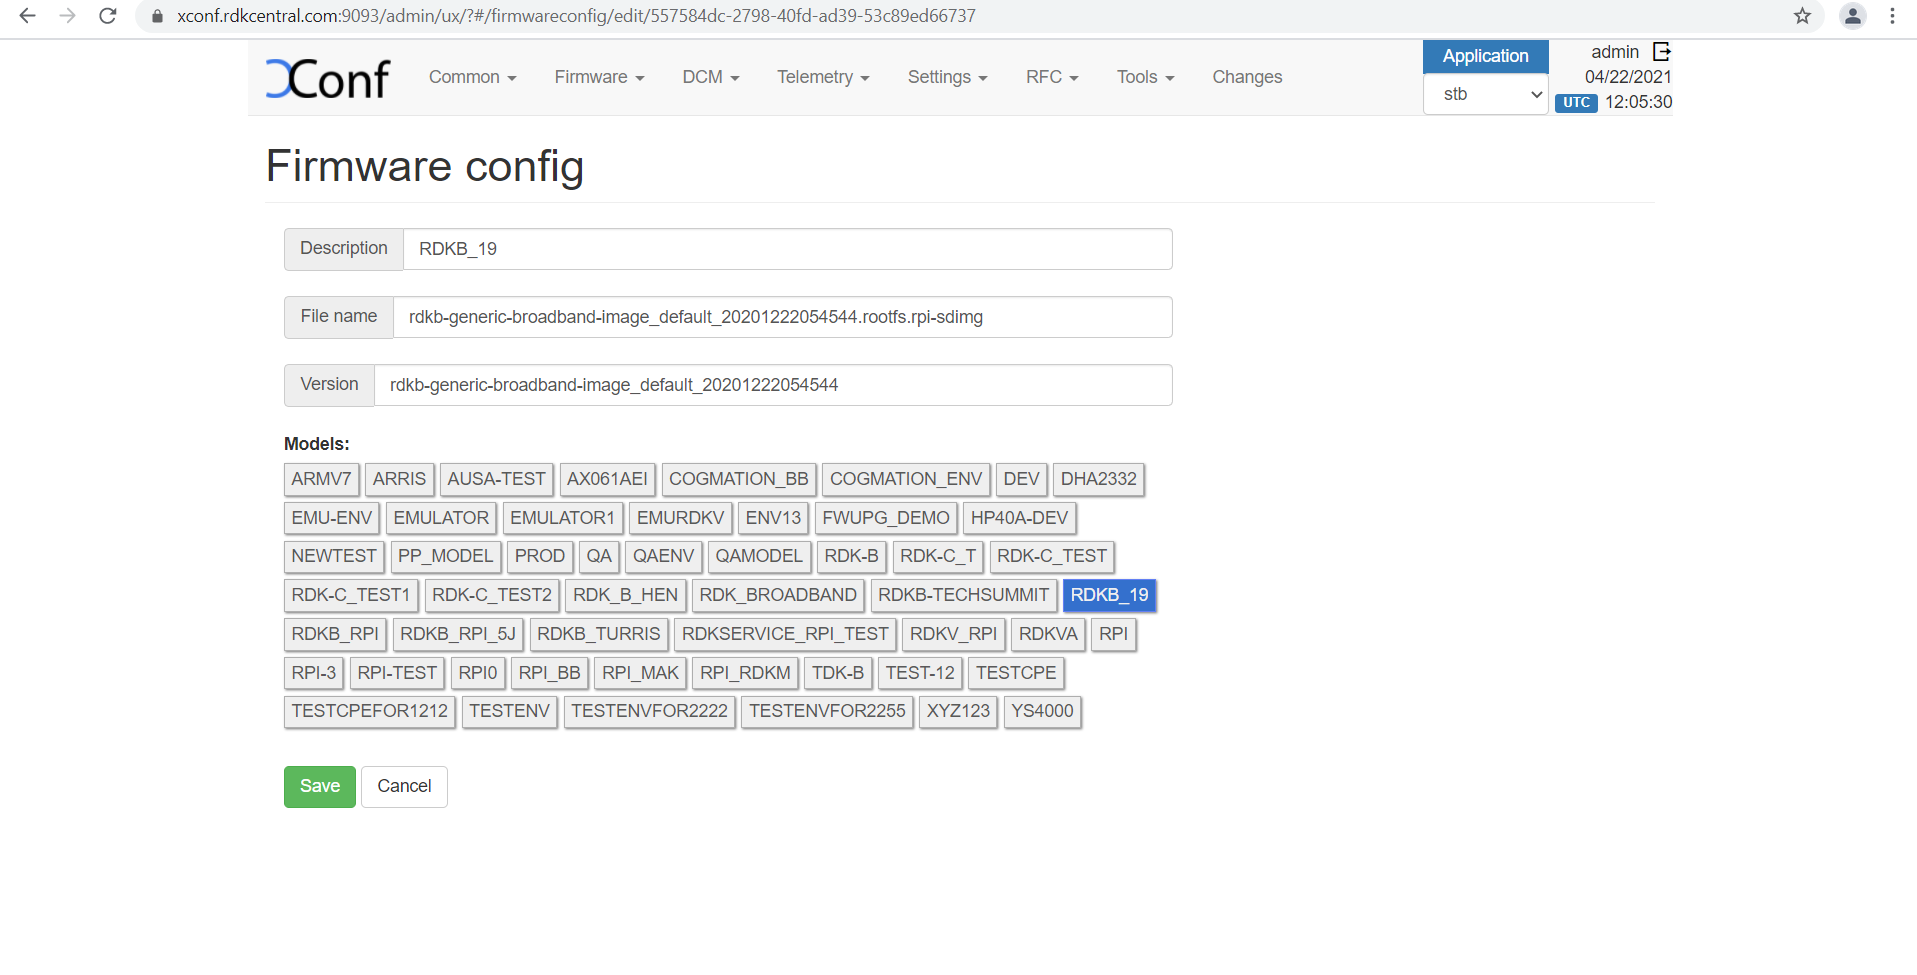Open the browser profile icon
1917x975 pixels.
1852,16
